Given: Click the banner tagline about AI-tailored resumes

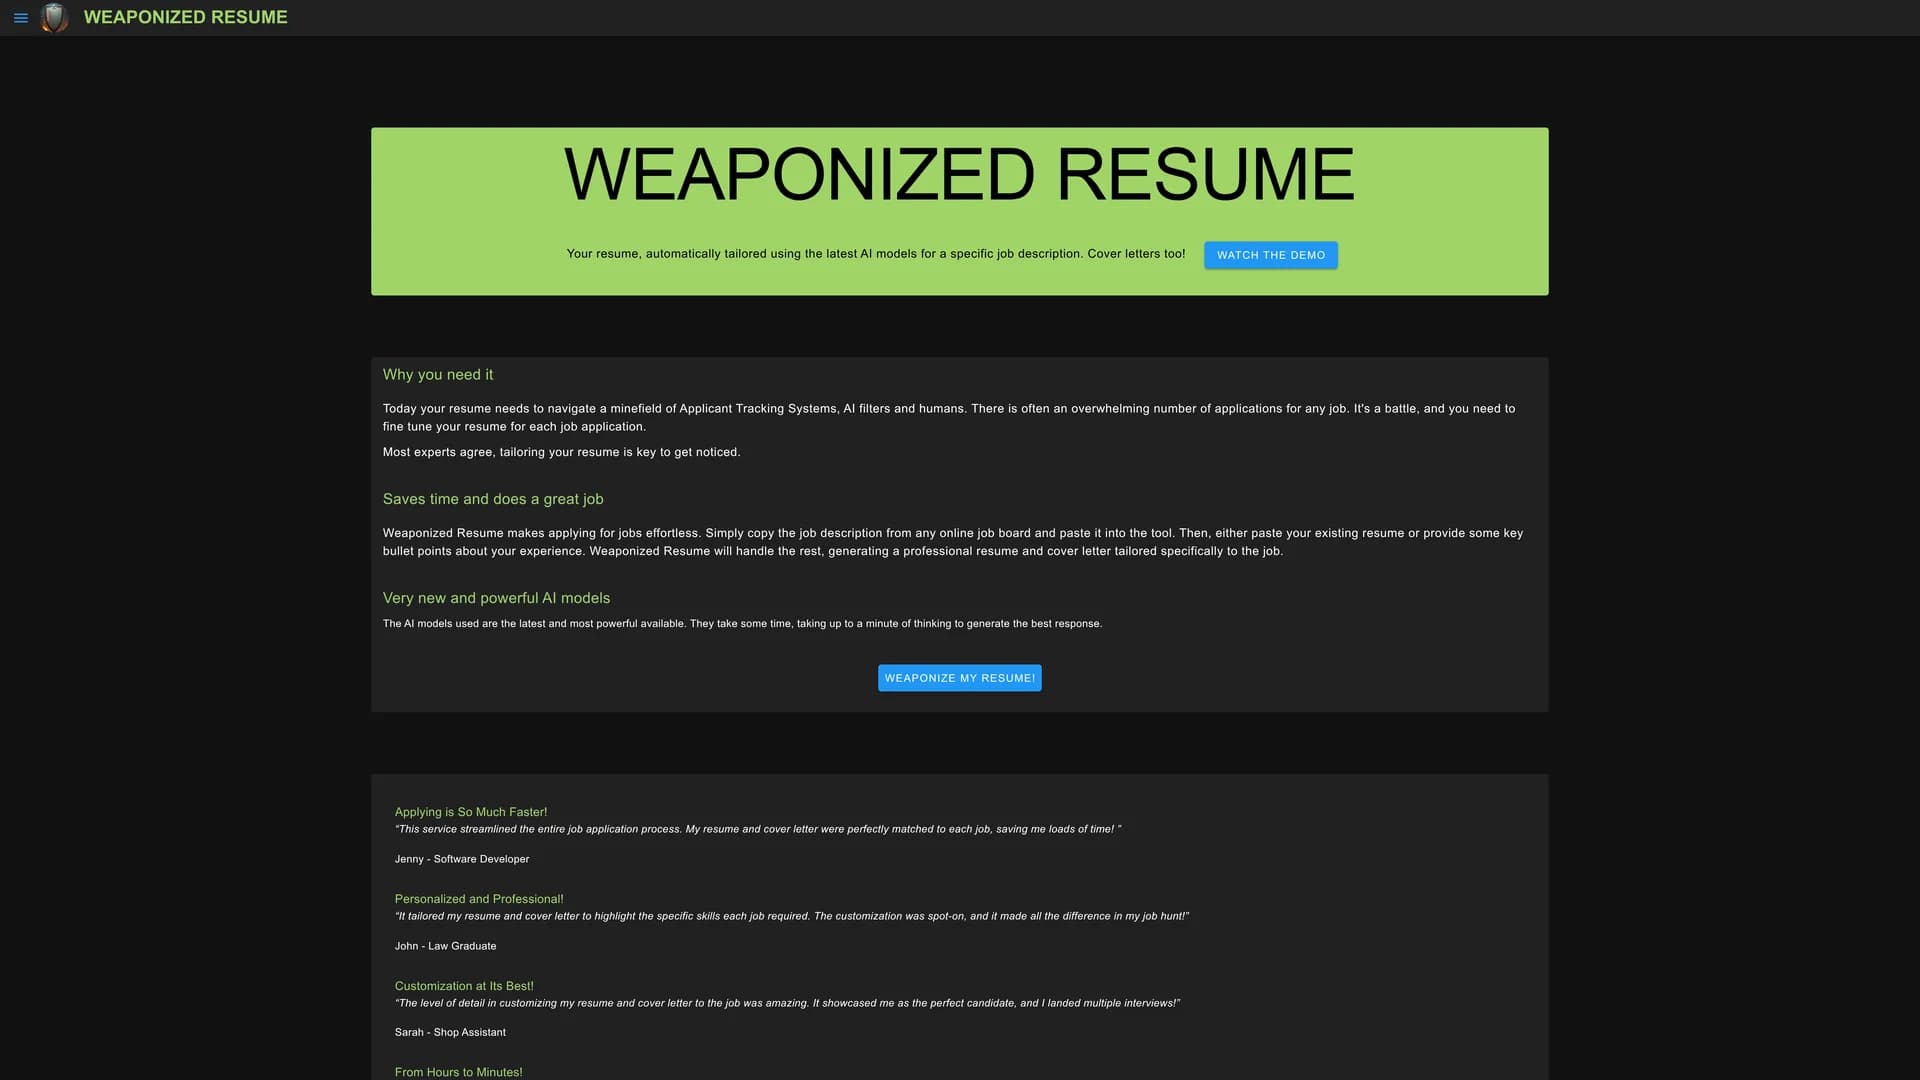Looking at the screenshot, I should click(x=876, y=254).
